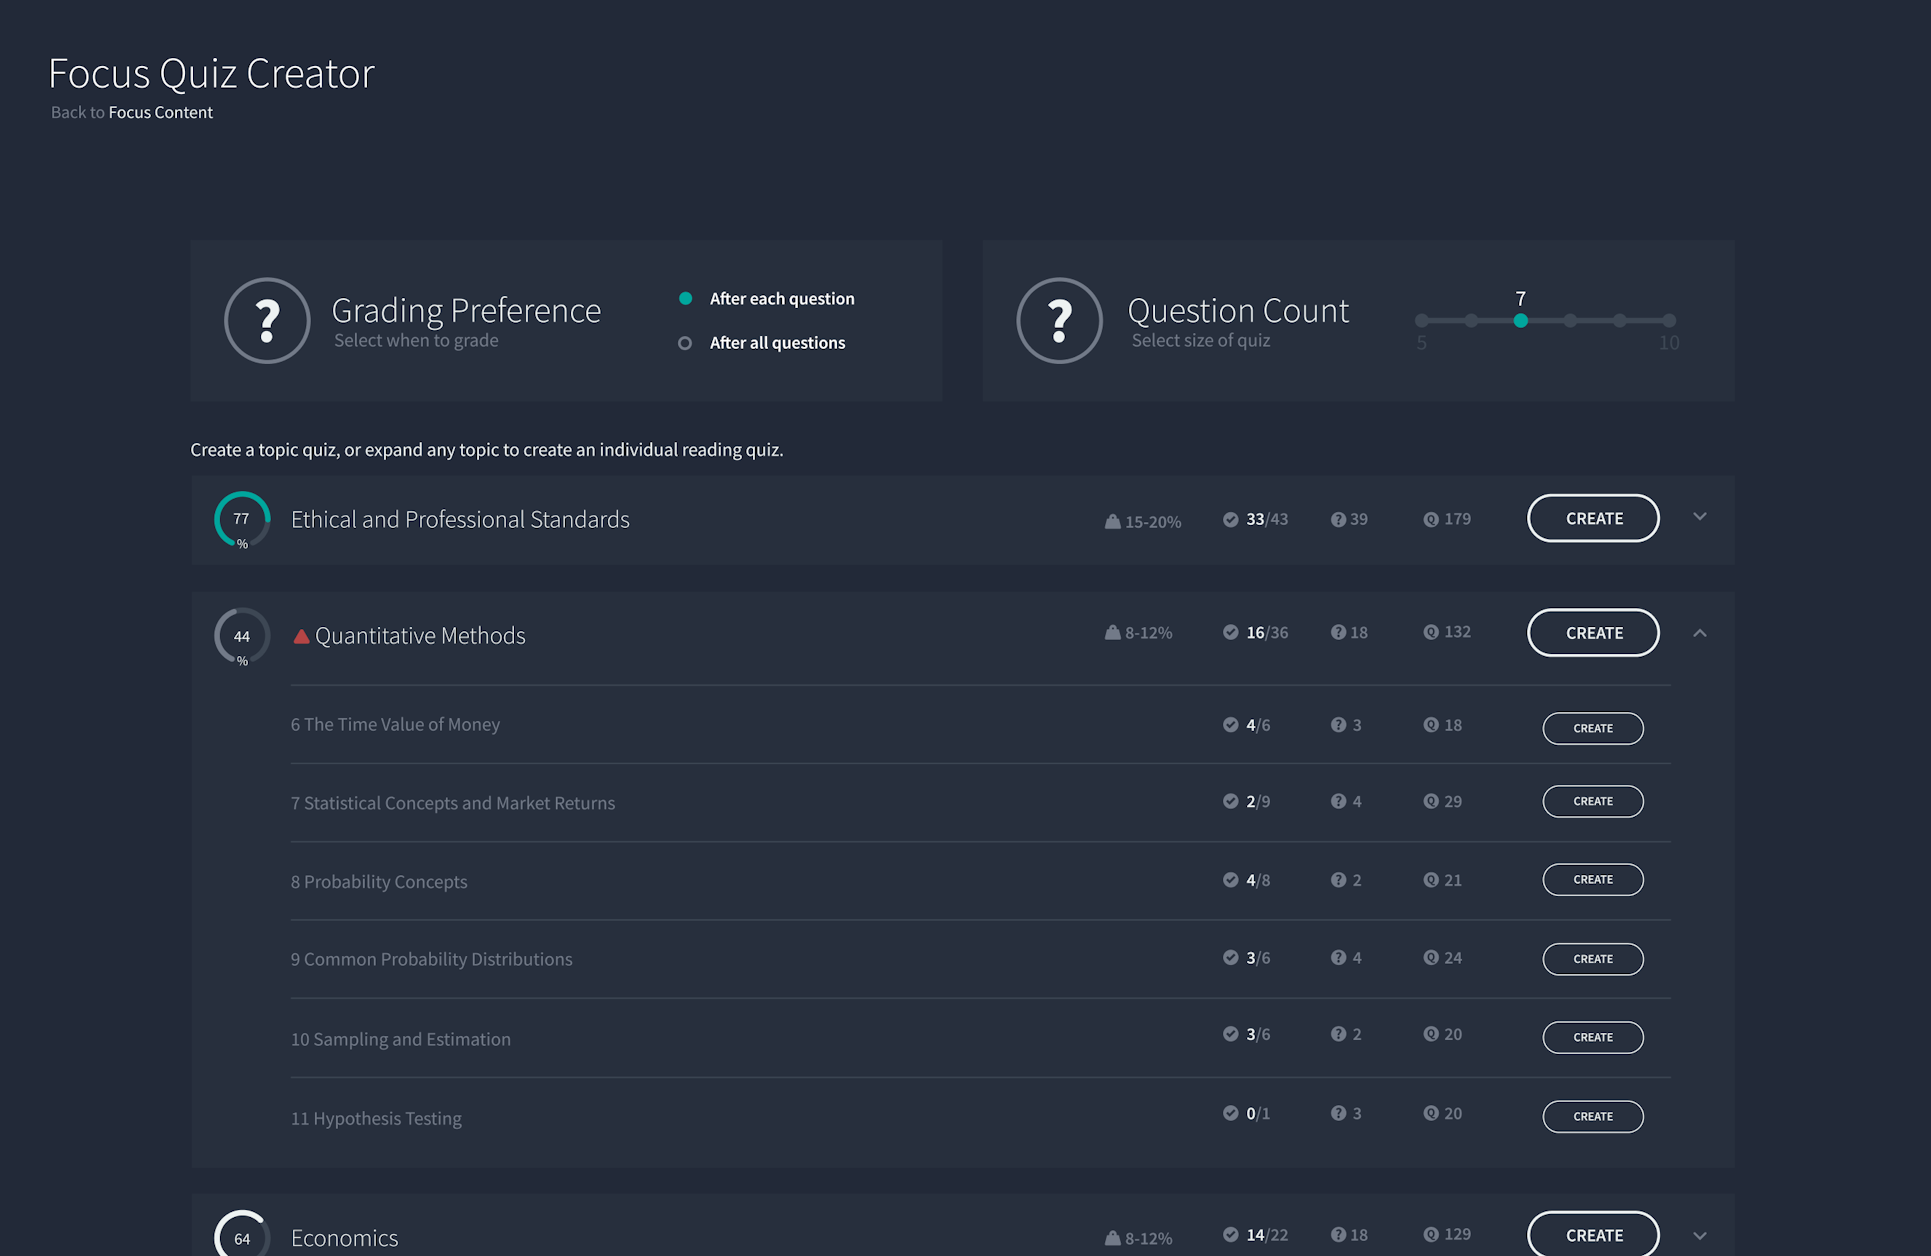This screenshot has height=1256, width=1931.
Task: Click the 77% progress ring for Ethical Standards
Action: coord(242,519)
